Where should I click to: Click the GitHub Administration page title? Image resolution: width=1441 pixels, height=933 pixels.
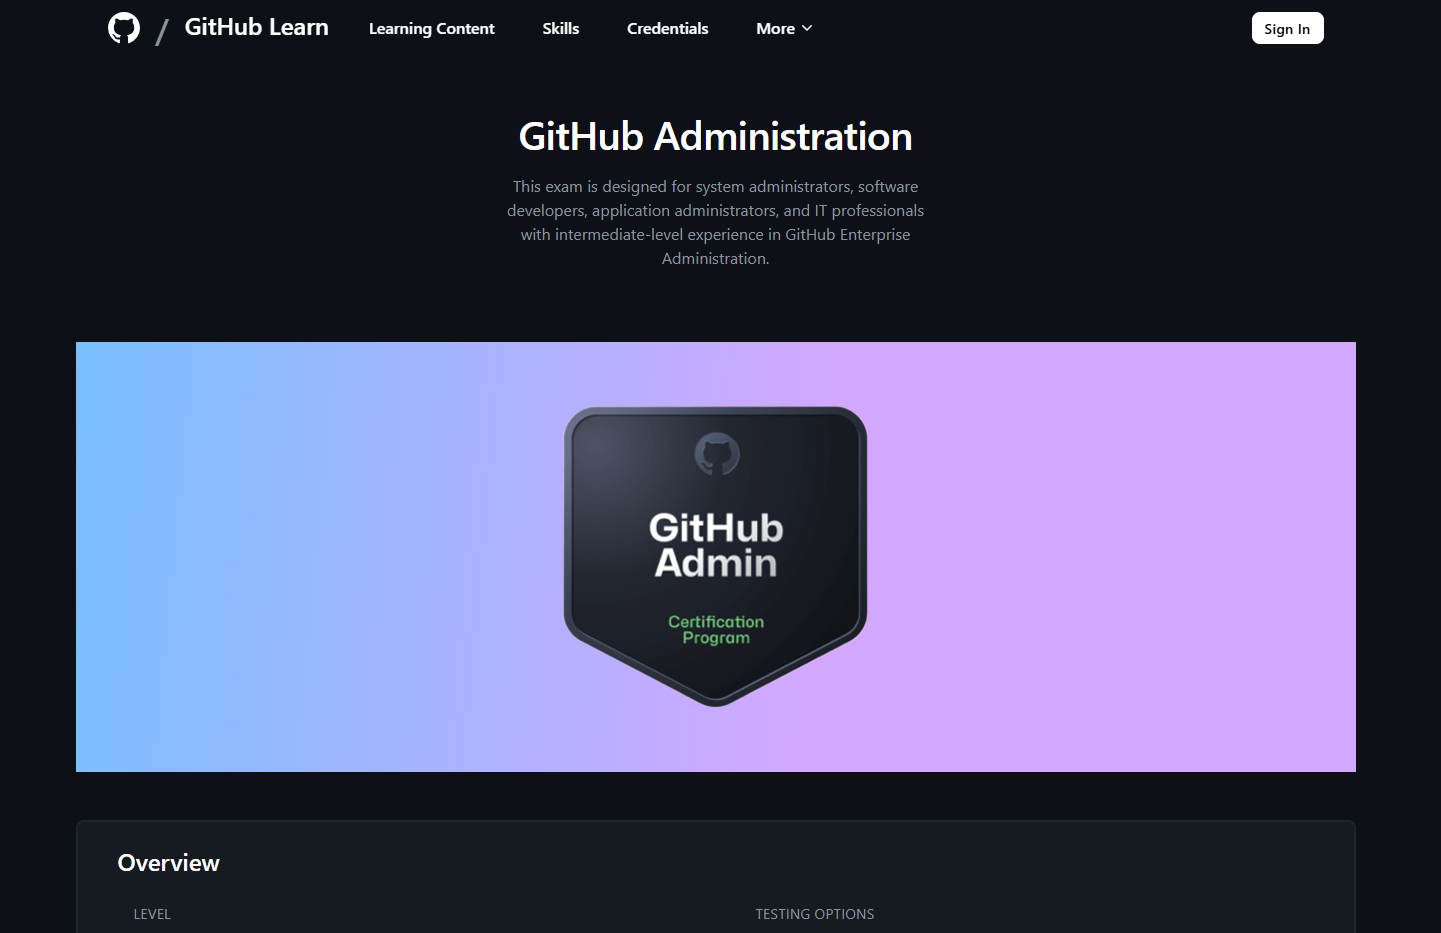pyautogui.click(x=716, y=136)
